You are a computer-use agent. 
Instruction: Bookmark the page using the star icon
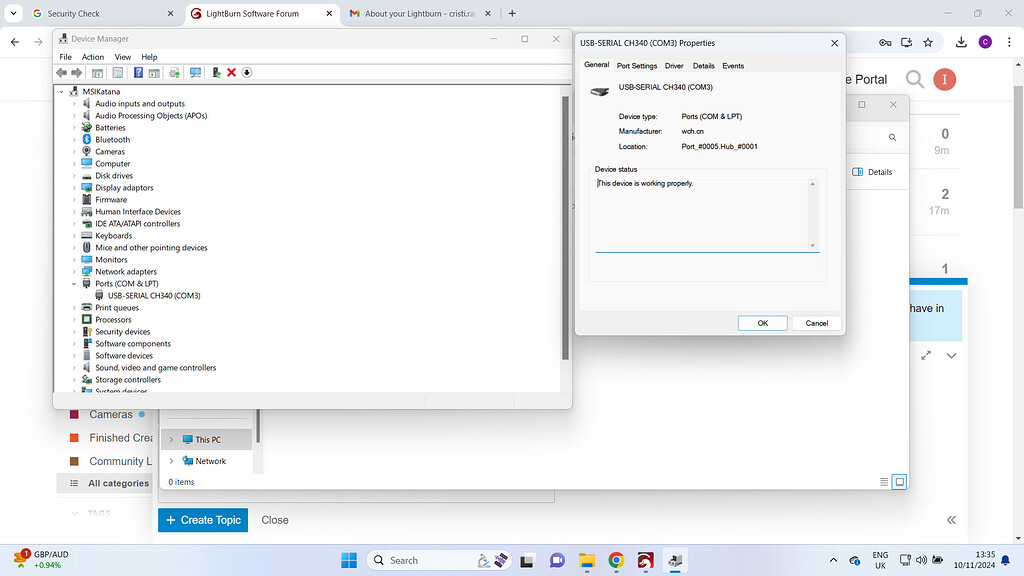pyautogui.click(x=928, y=43)
